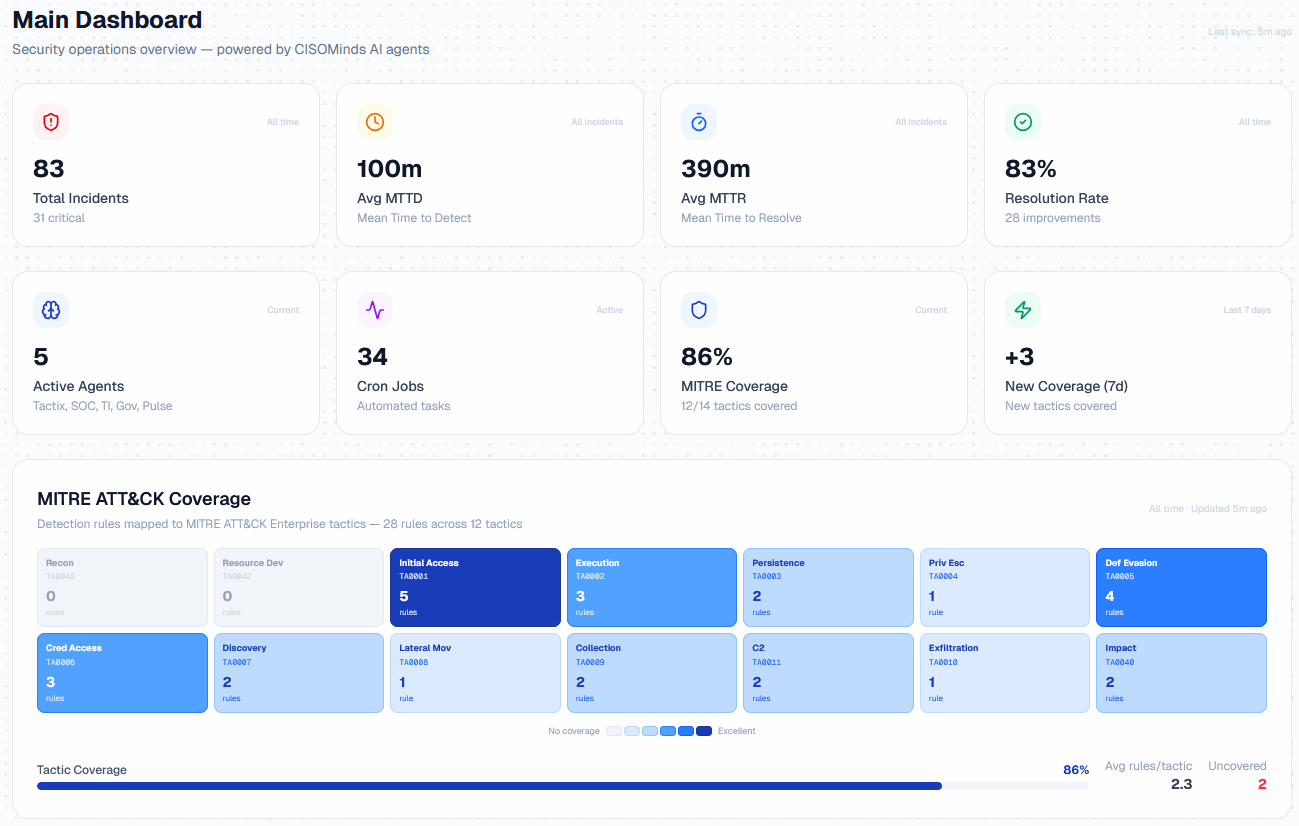
Task: Click the Discovery TA0007 card
Action: click(x=298, y=672)
